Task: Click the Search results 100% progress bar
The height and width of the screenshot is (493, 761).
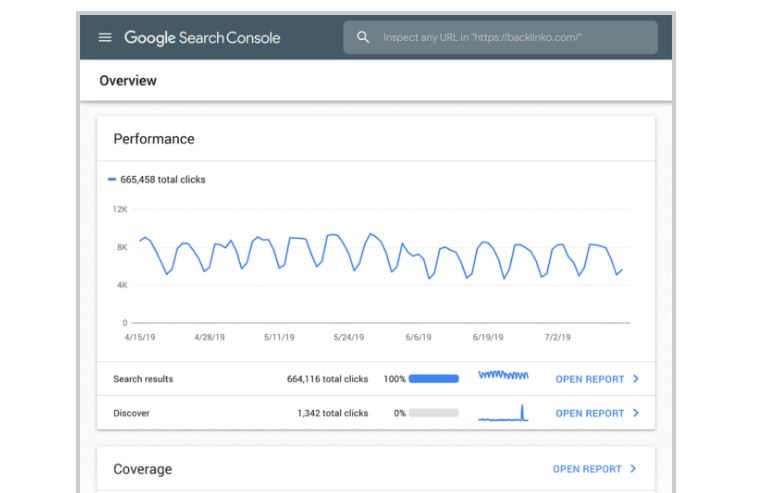Action: point(433,379)
